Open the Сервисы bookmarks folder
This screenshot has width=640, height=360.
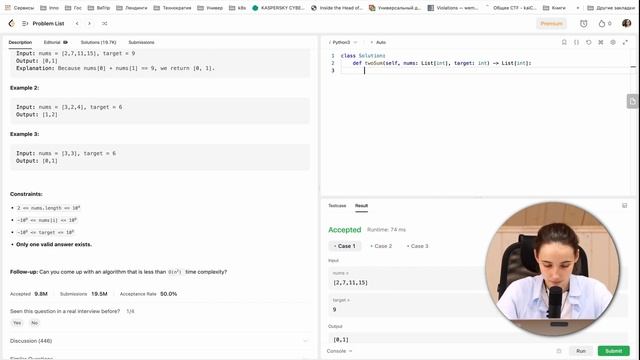pyautogui.click(x=19, y=8)
